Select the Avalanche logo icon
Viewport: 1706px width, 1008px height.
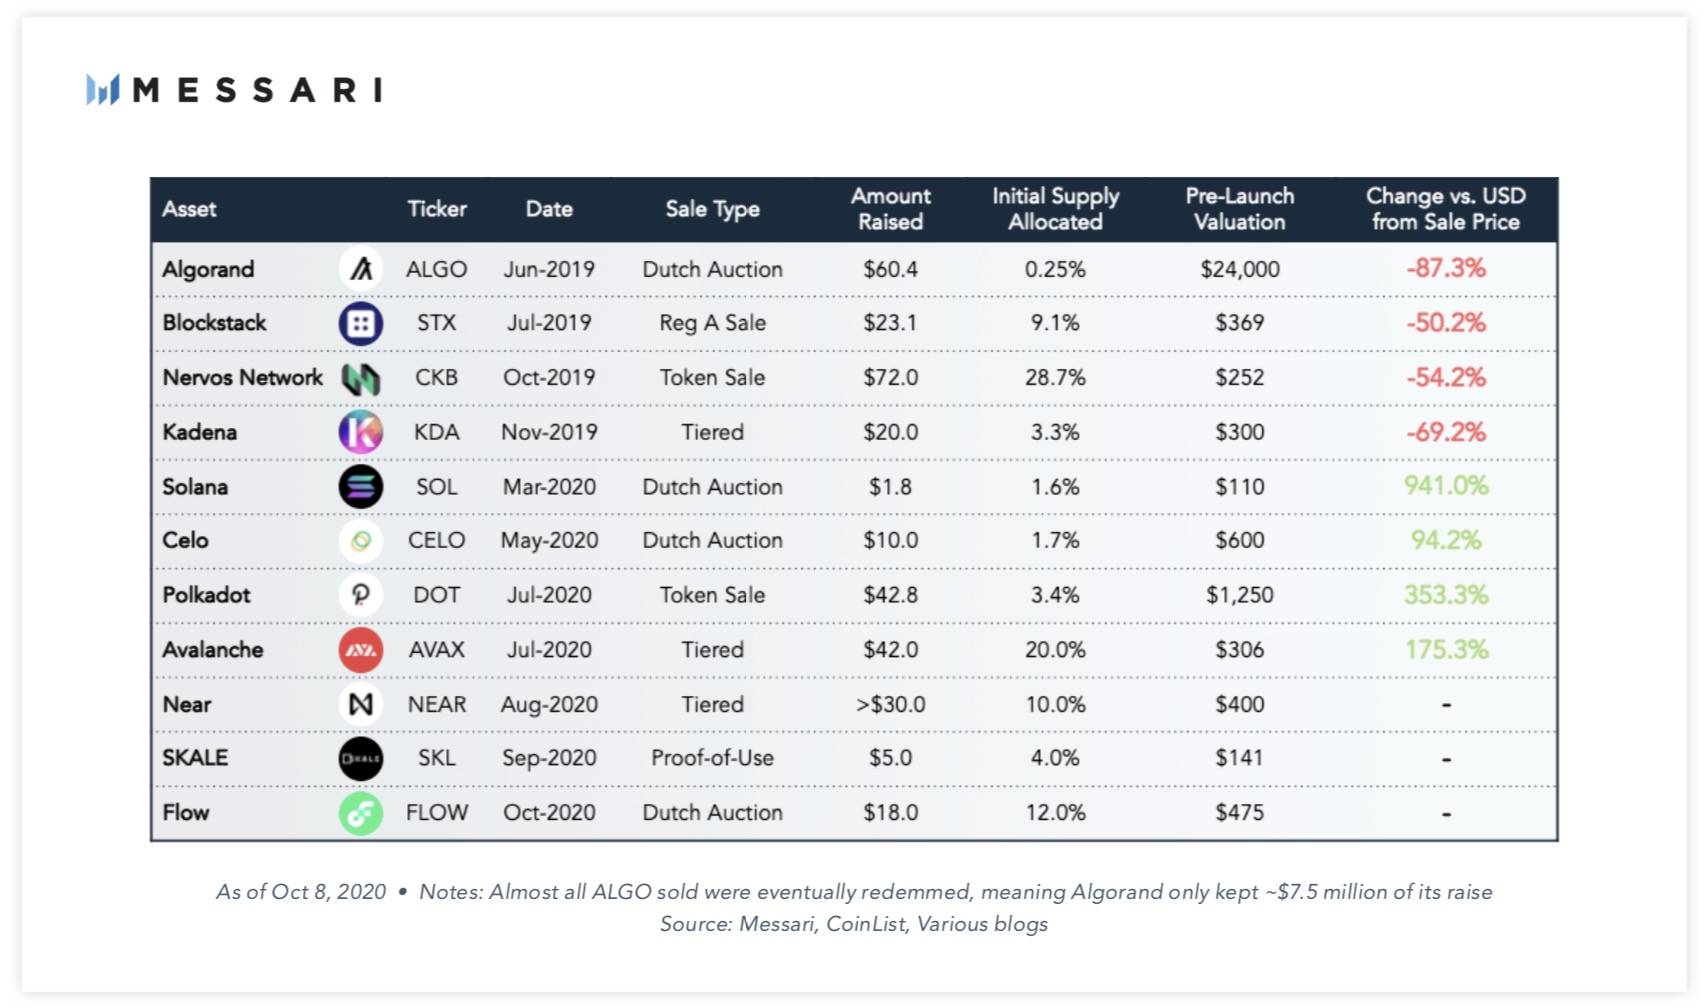tap(360, 650)
